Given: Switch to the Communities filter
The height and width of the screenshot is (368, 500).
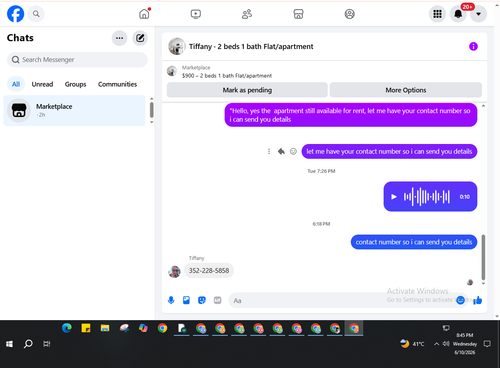Looking at the screenshot, I should click(x=117, y=84).
